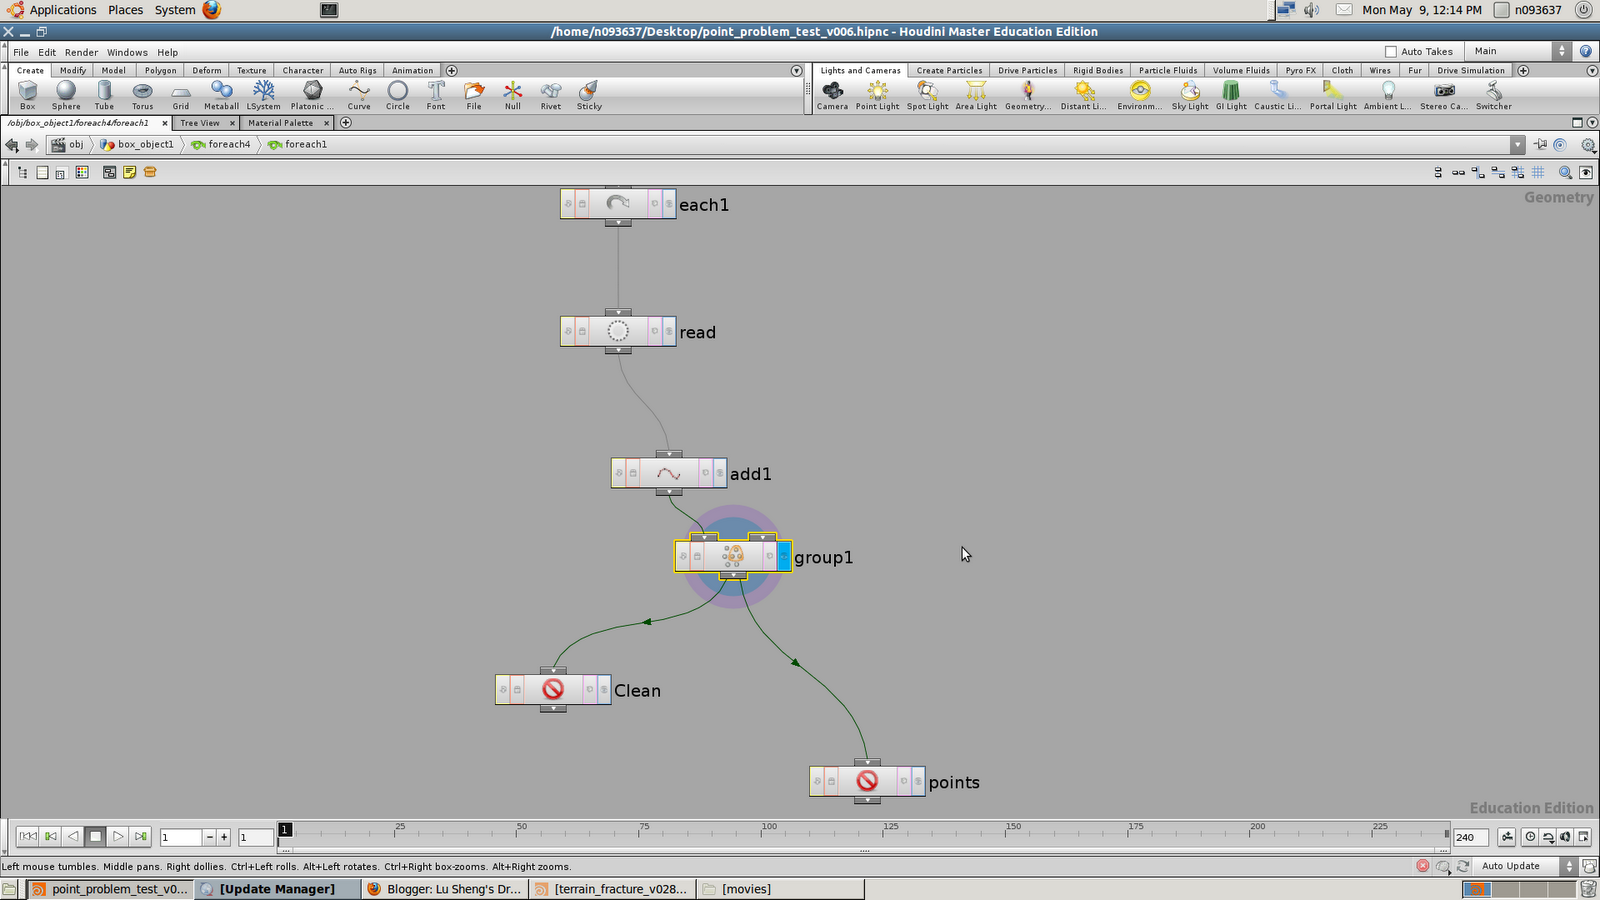Click the current frame marker
Viewport: 1600px width, 900px height.
(x=285, y=829)
